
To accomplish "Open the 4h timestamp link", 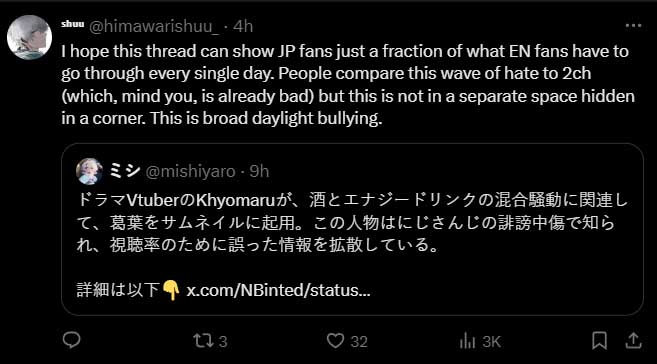I will click(243, 26).
